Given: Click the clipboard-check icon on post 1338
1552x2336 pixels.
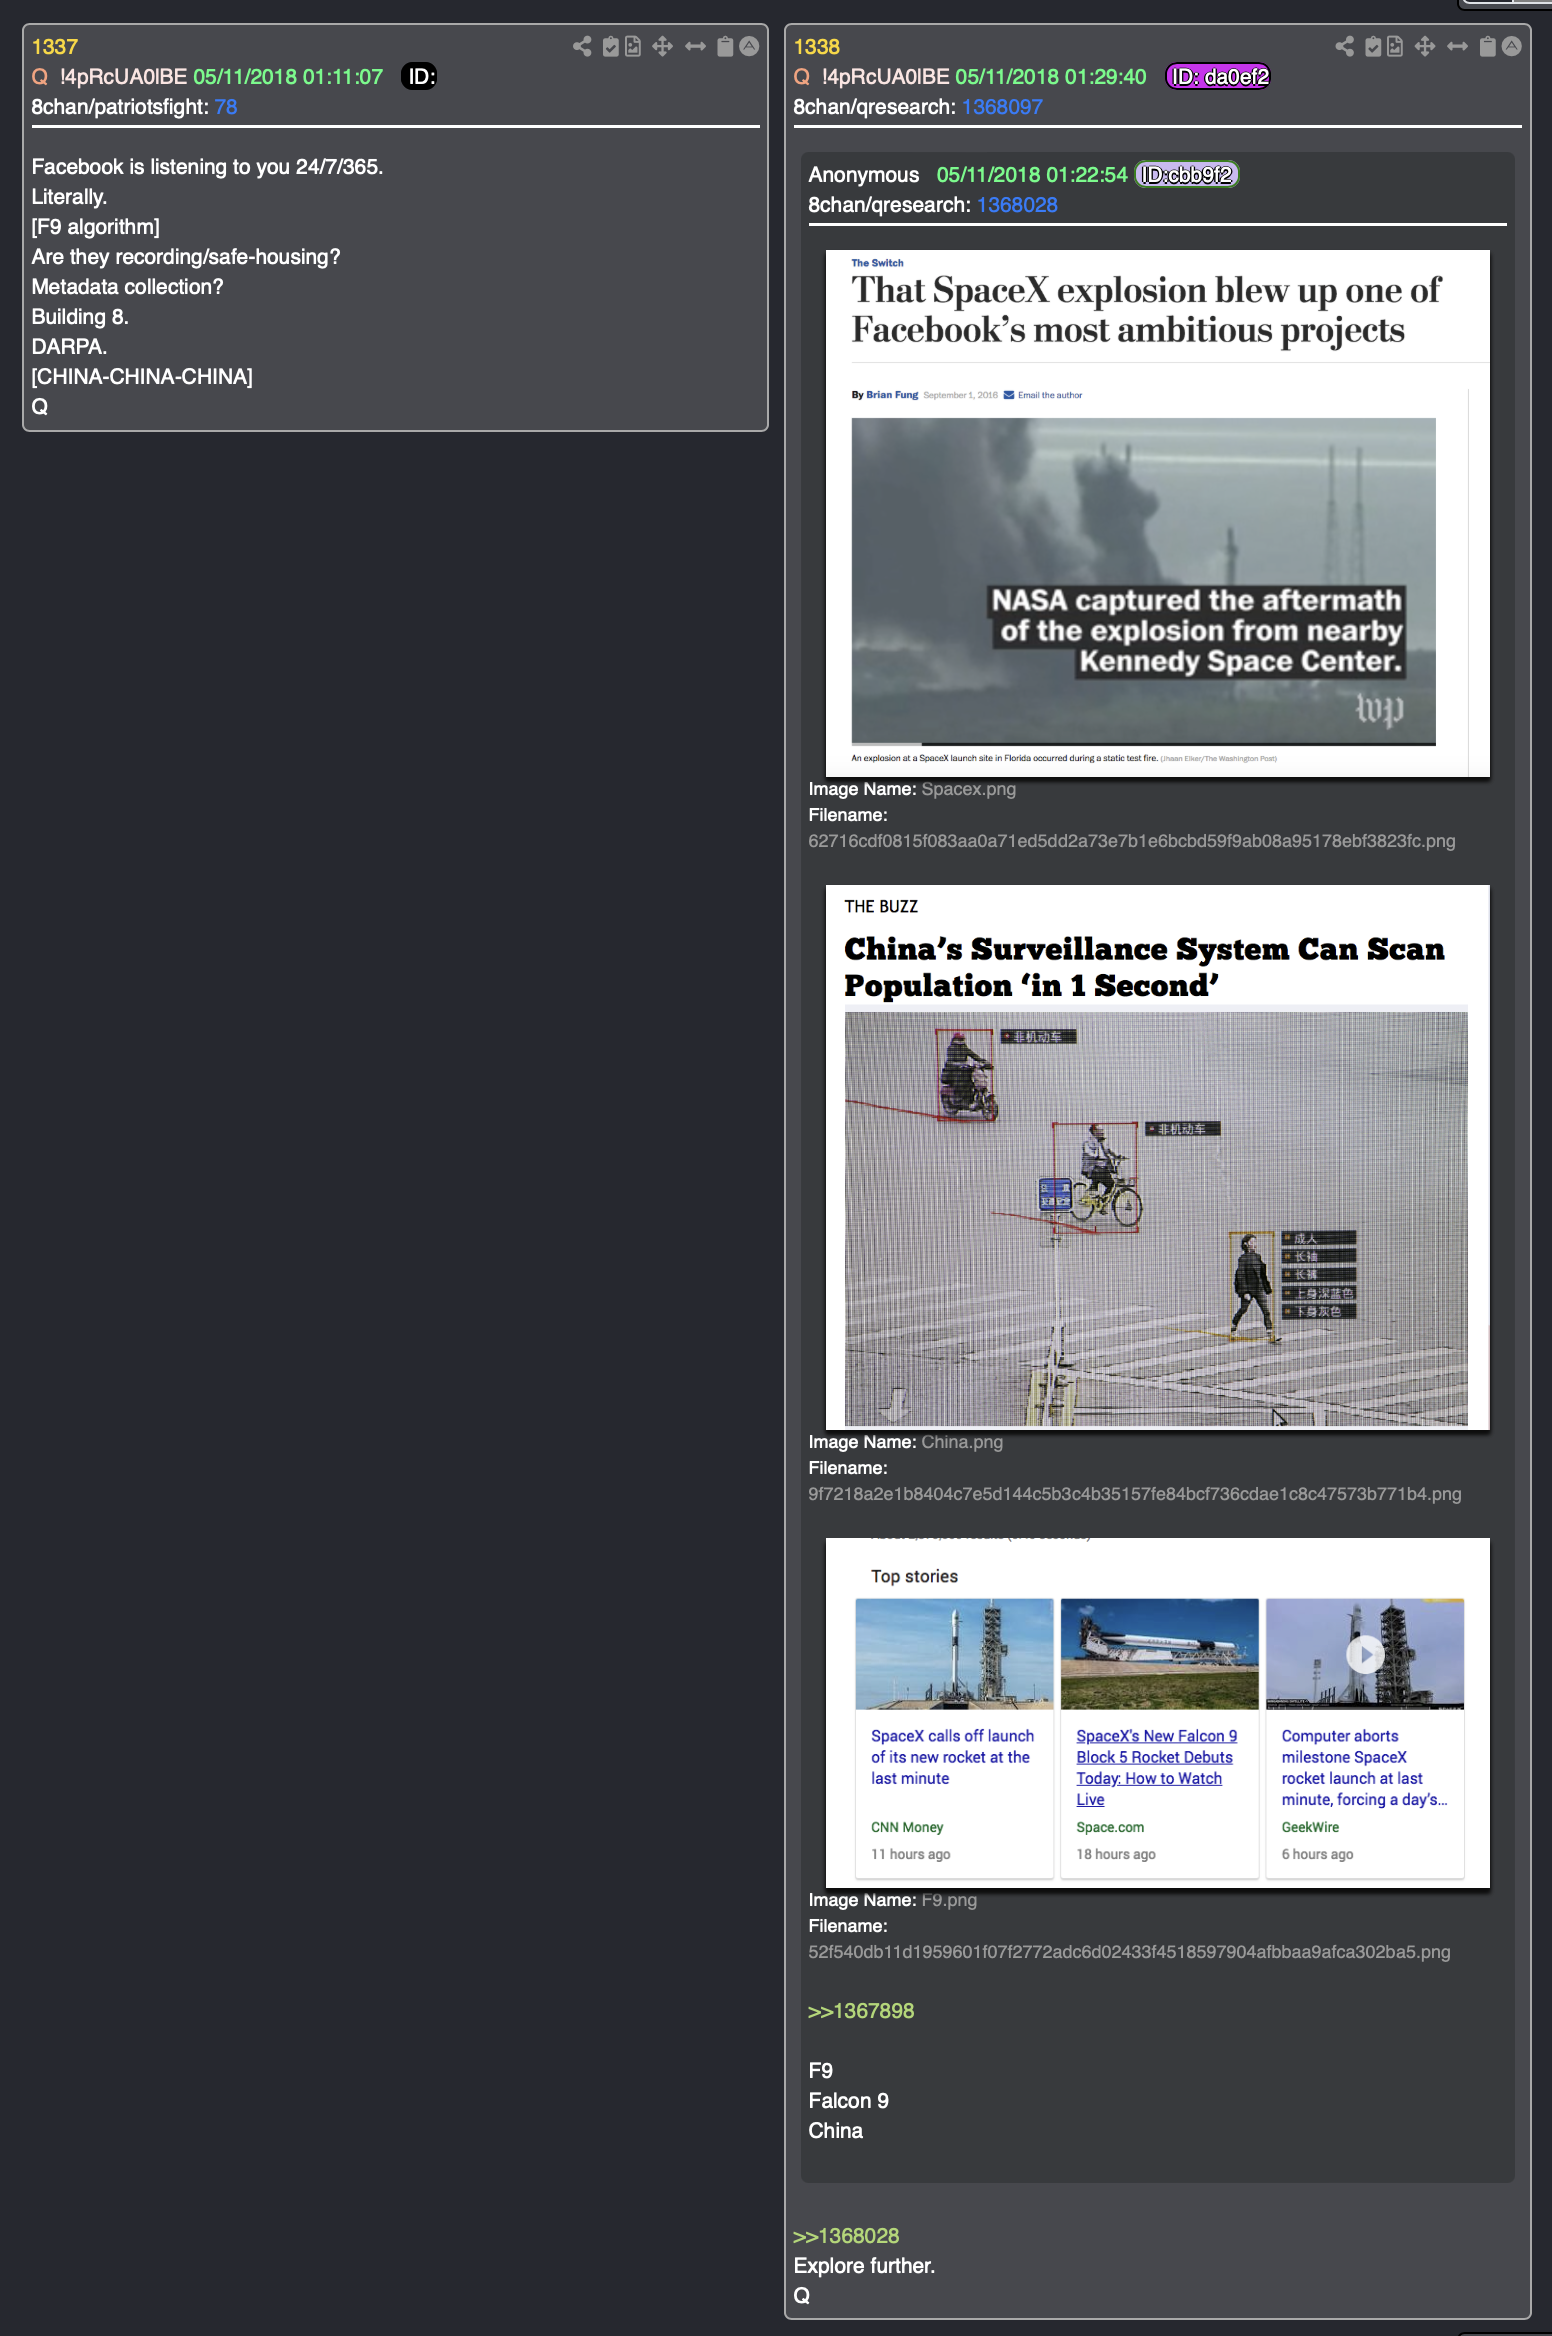Looking at the screenshot, I should pyautogui.click(x=1373, y=46).
